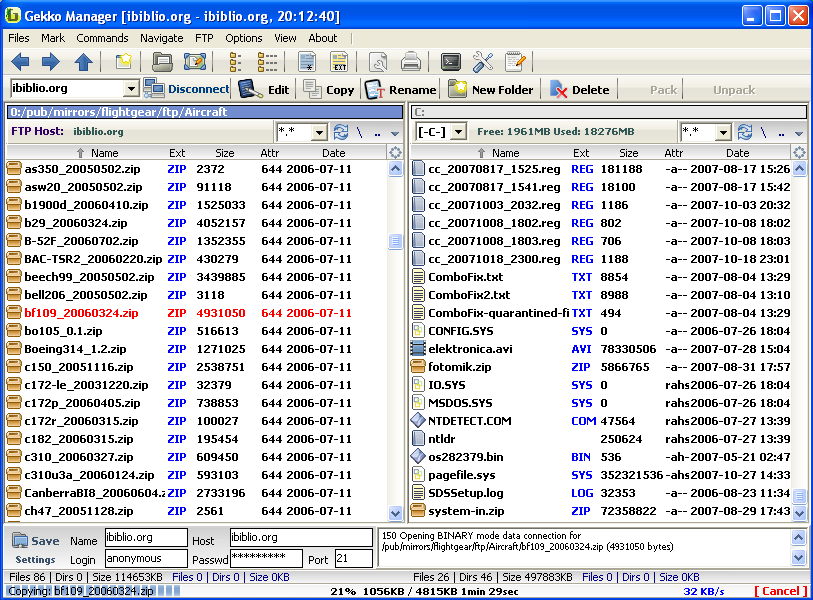Click the Name input field ibiblio.org
The height and width of the screenshot is (600, 813).
[x=146, y=537]
